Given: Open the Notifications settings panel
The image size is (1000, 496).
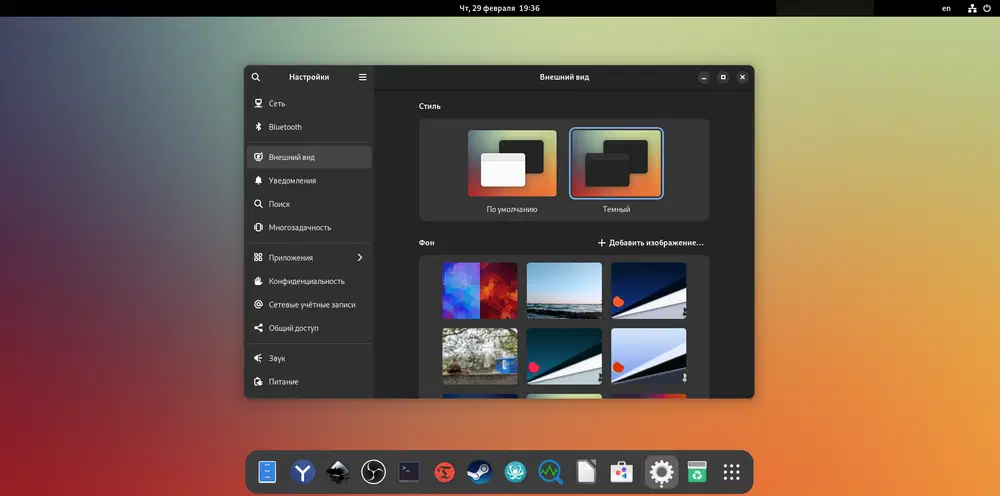Looking at the screenshot, I should [x=292, y=181].
